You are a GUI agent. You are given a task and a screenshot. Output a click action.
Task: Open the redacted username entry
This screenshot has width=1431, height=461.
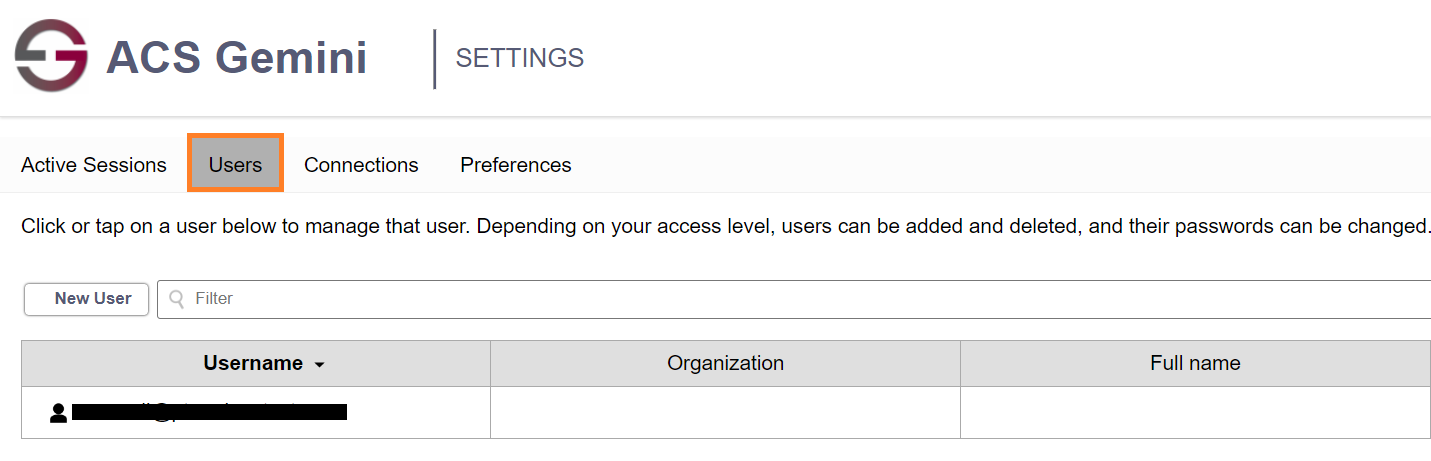click(210, 412)
